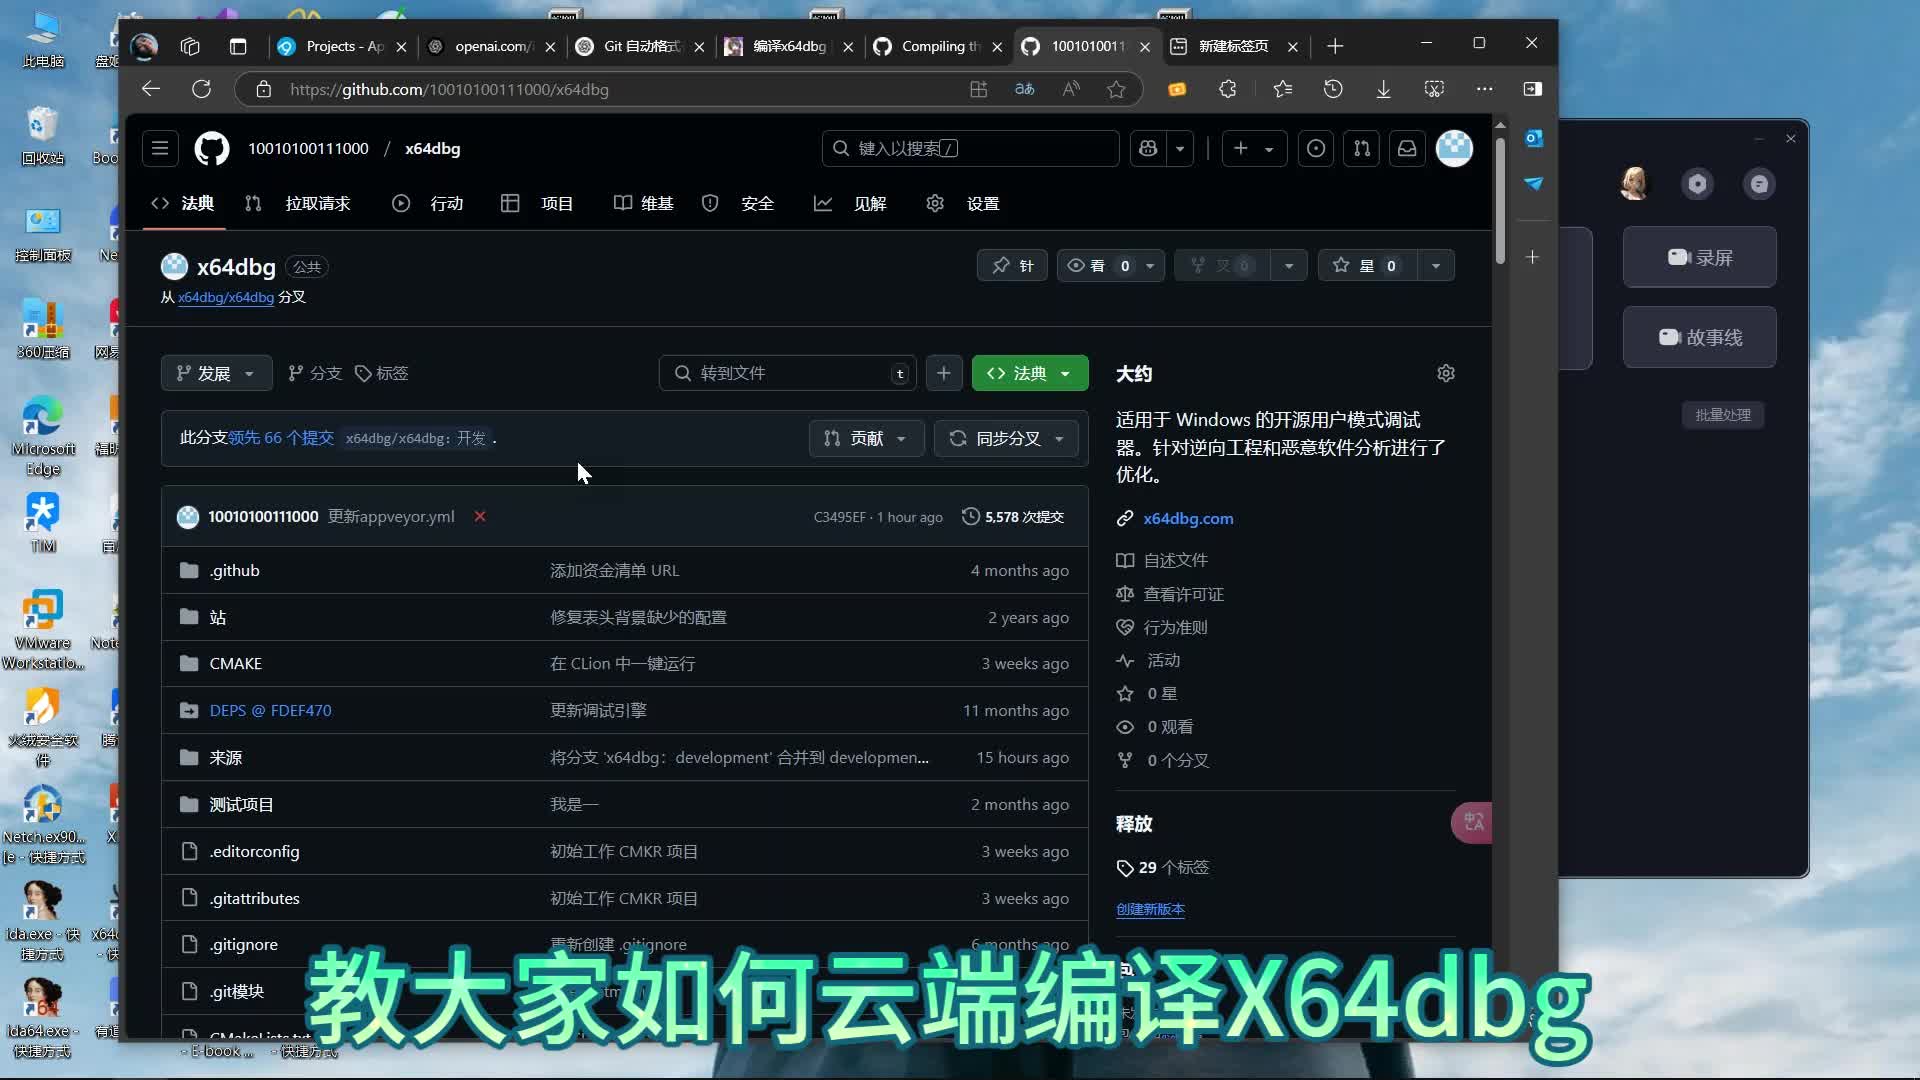
Task: Open browser extensions puzzle icon
Action: pyautogui.click(x=1227, y=89)
